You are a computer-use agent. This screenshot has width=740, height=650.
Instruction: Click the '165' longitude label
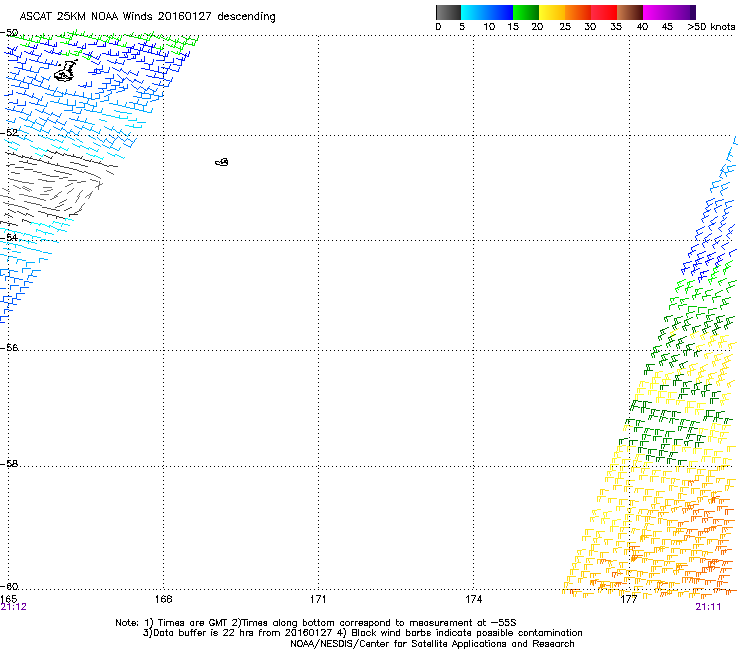point(8,599)
